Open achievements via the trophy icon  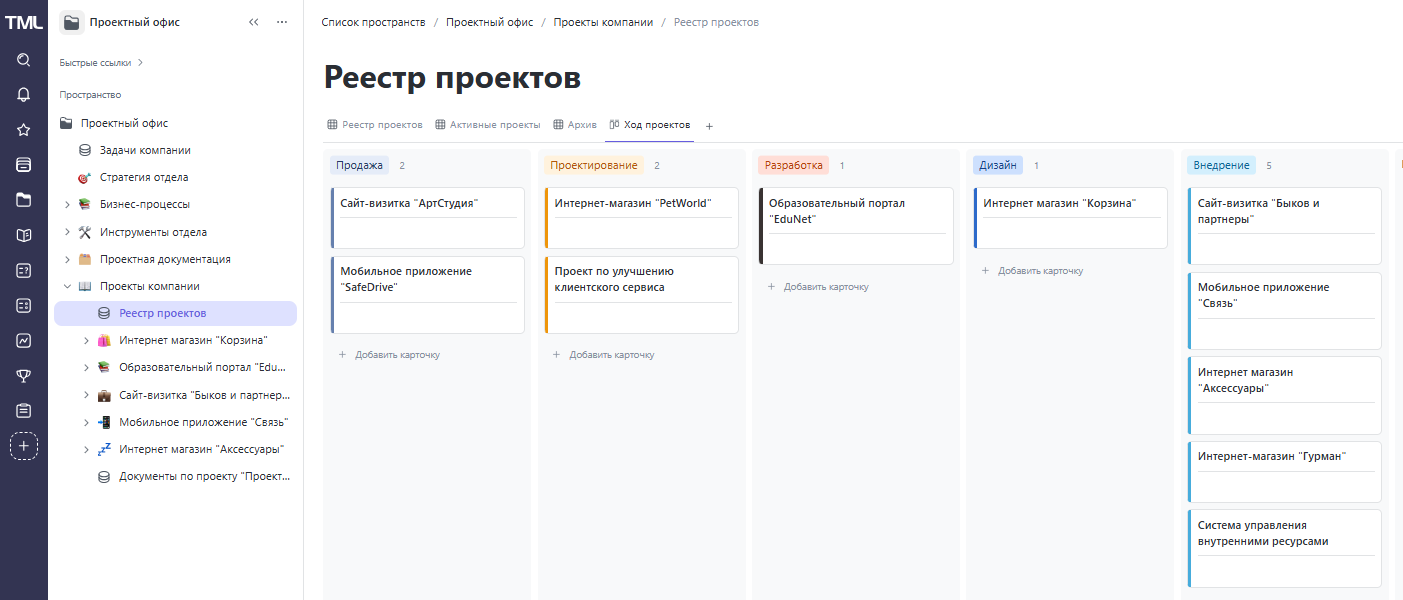pyautogui.click(x=23, y=375)
